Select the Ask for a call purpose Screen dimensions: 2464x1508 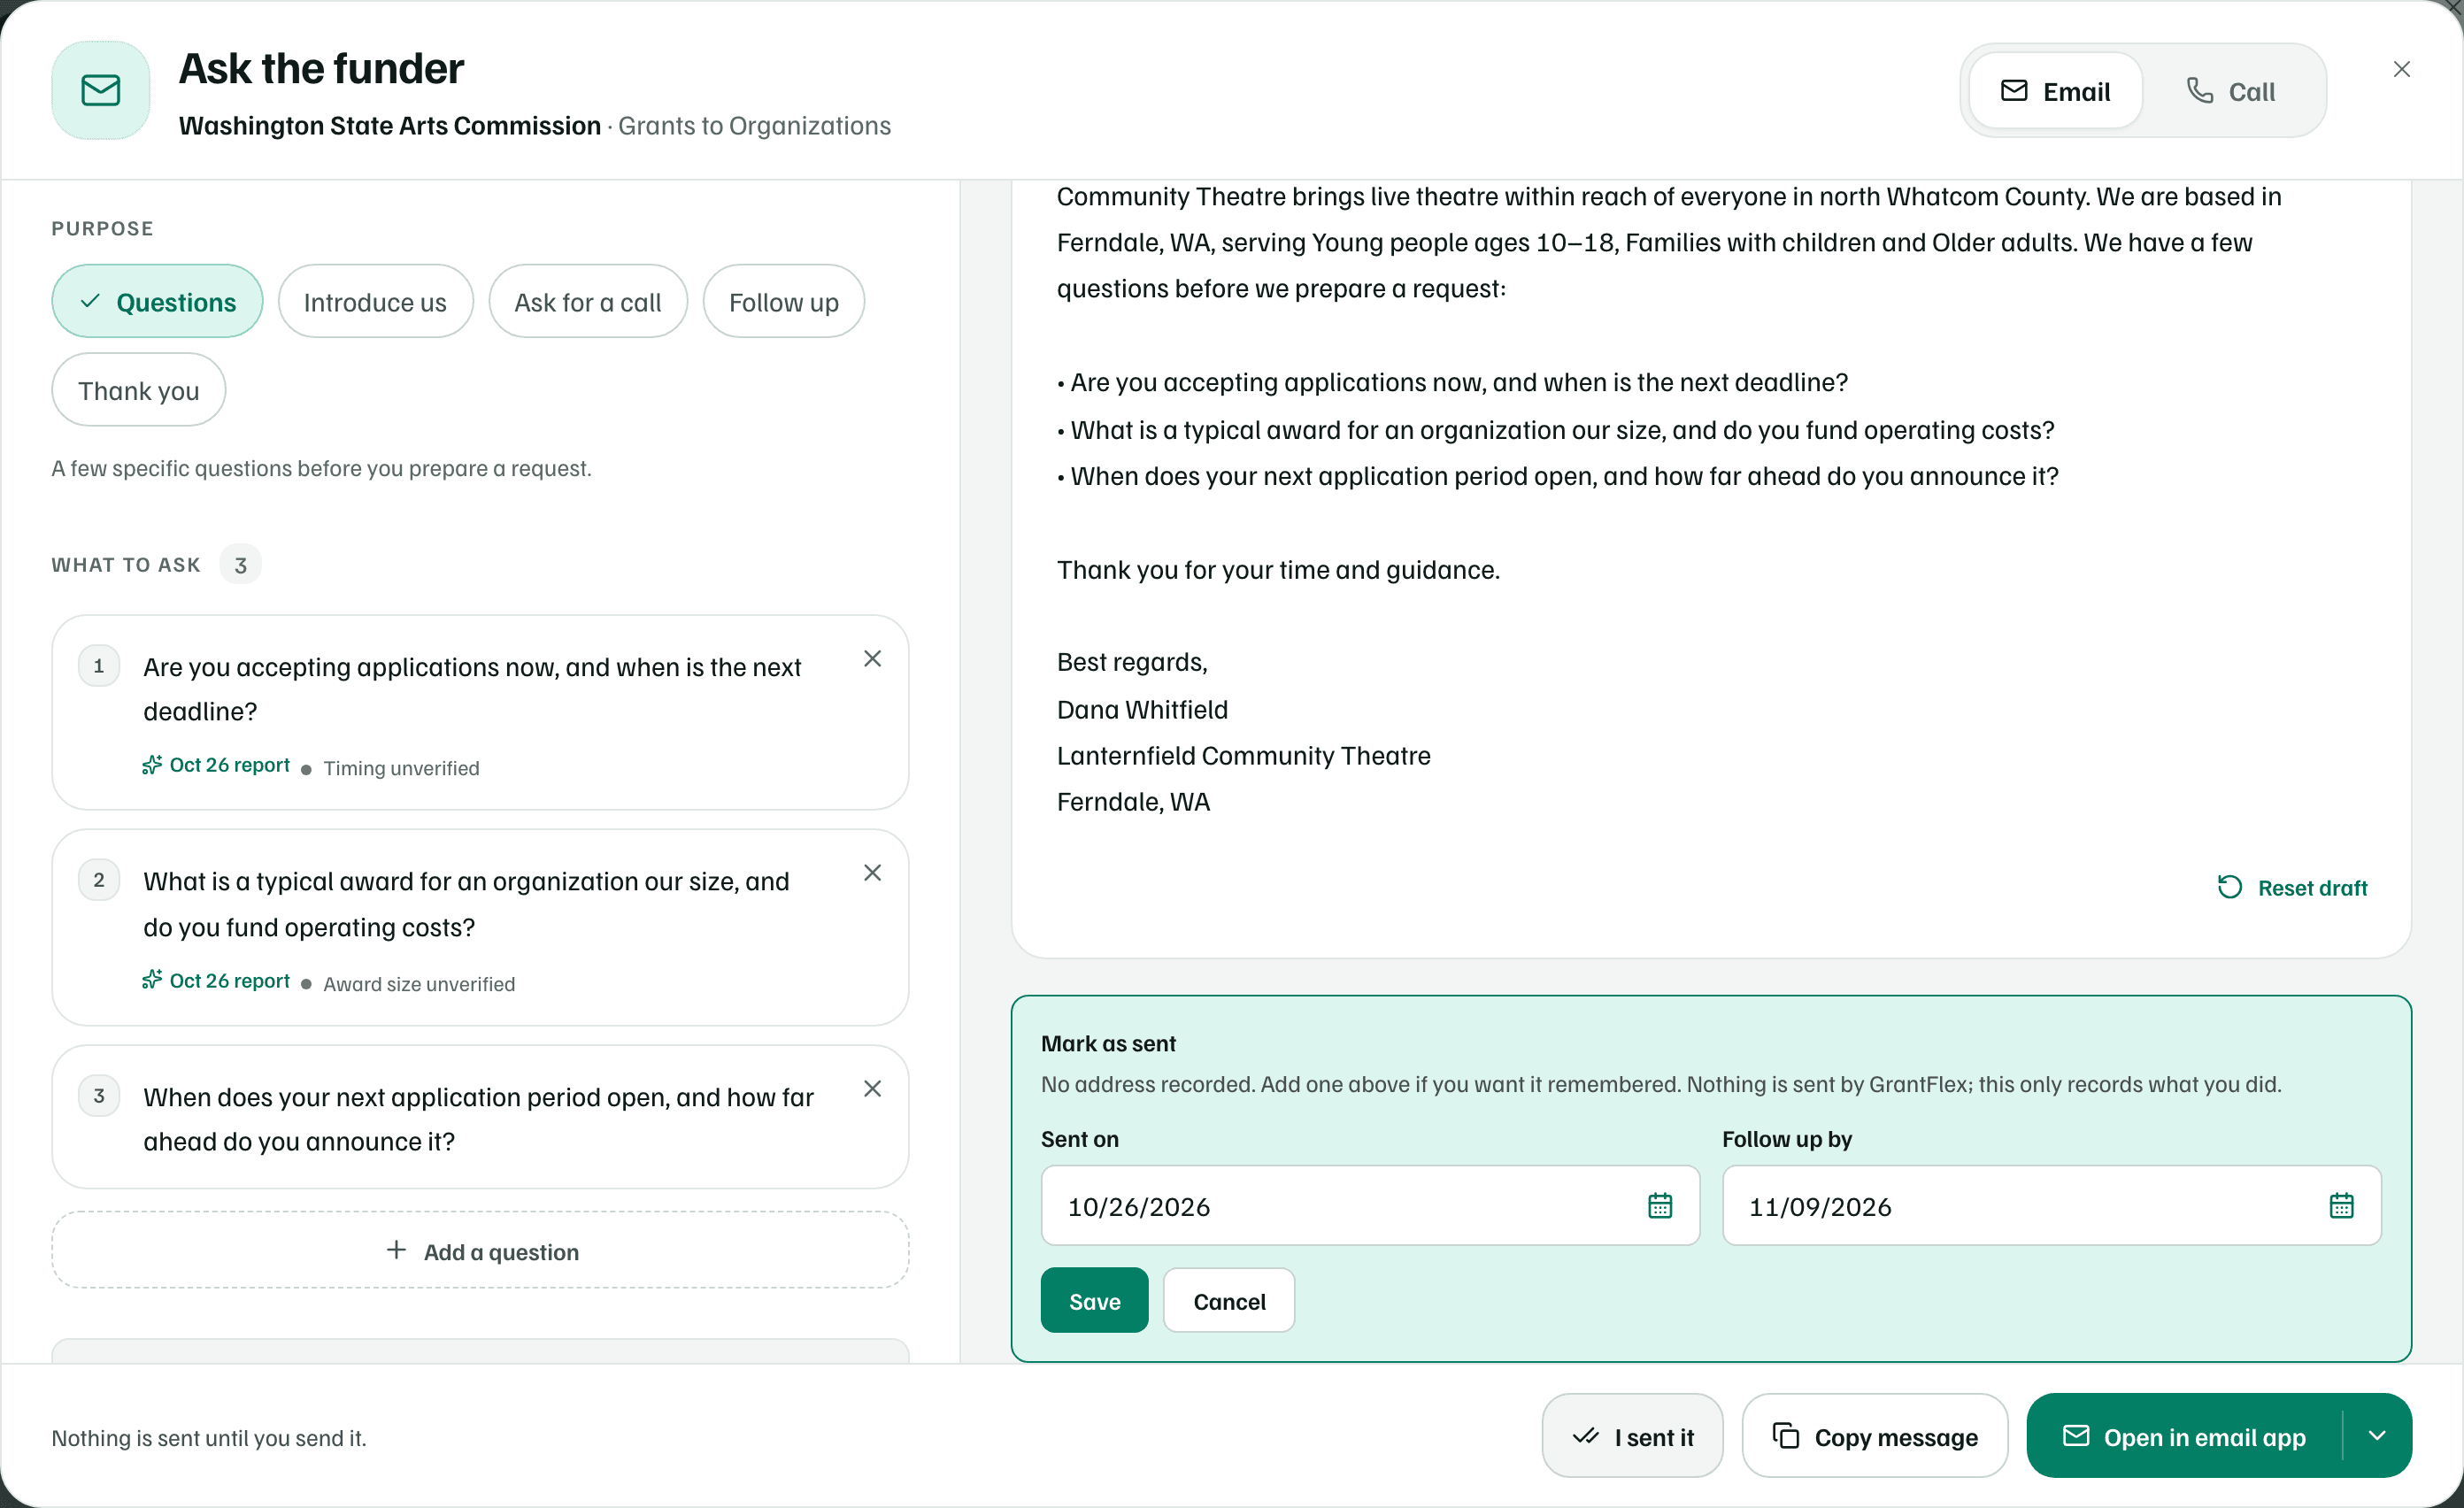pyautogui.click(x=588, y=301)
